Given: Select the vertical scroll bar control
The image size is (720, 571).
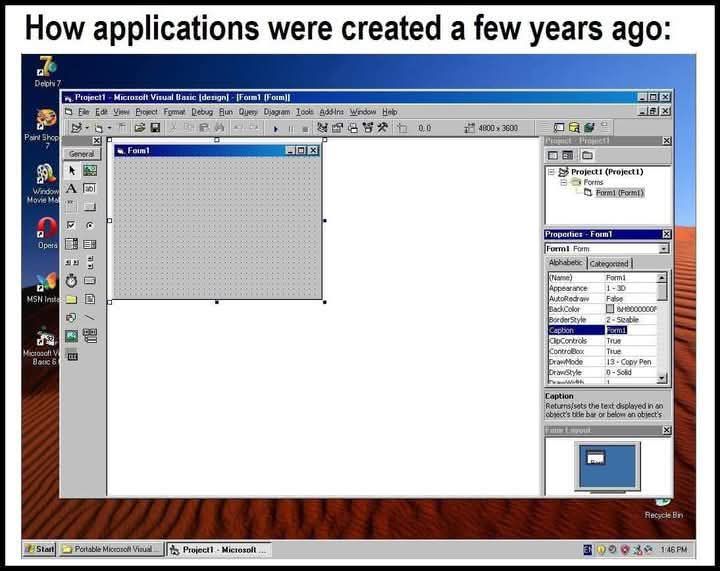Looking at the screenshot, I should (x=90, y=262).
